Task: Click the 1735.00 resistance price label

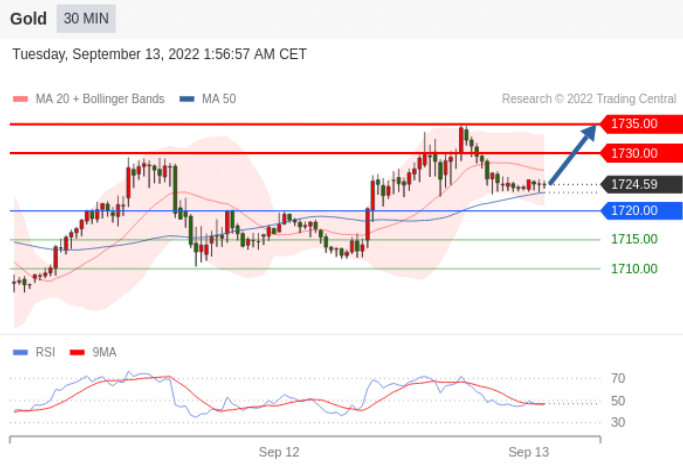Action: (641, 124)
